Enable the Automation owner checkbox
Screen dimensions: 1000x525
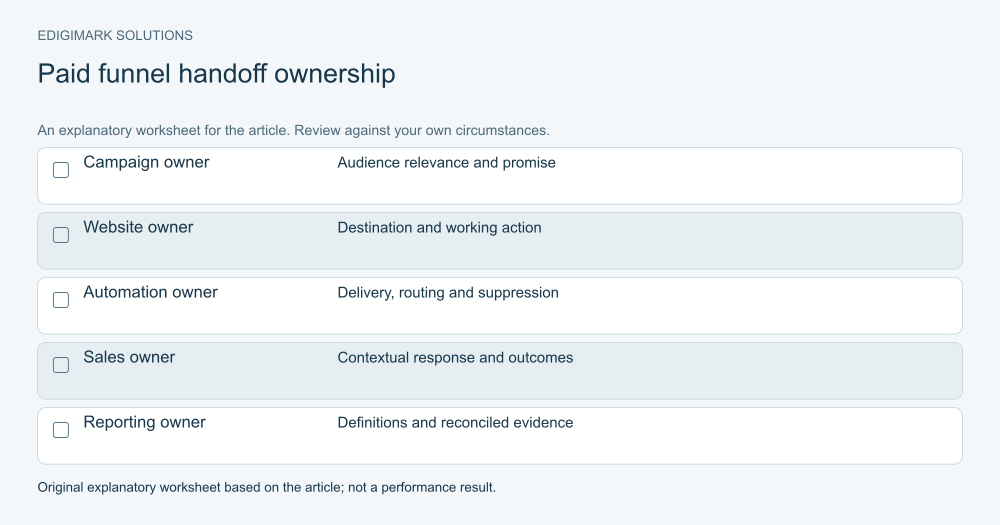pyautogui.click(x=61, y=300)
